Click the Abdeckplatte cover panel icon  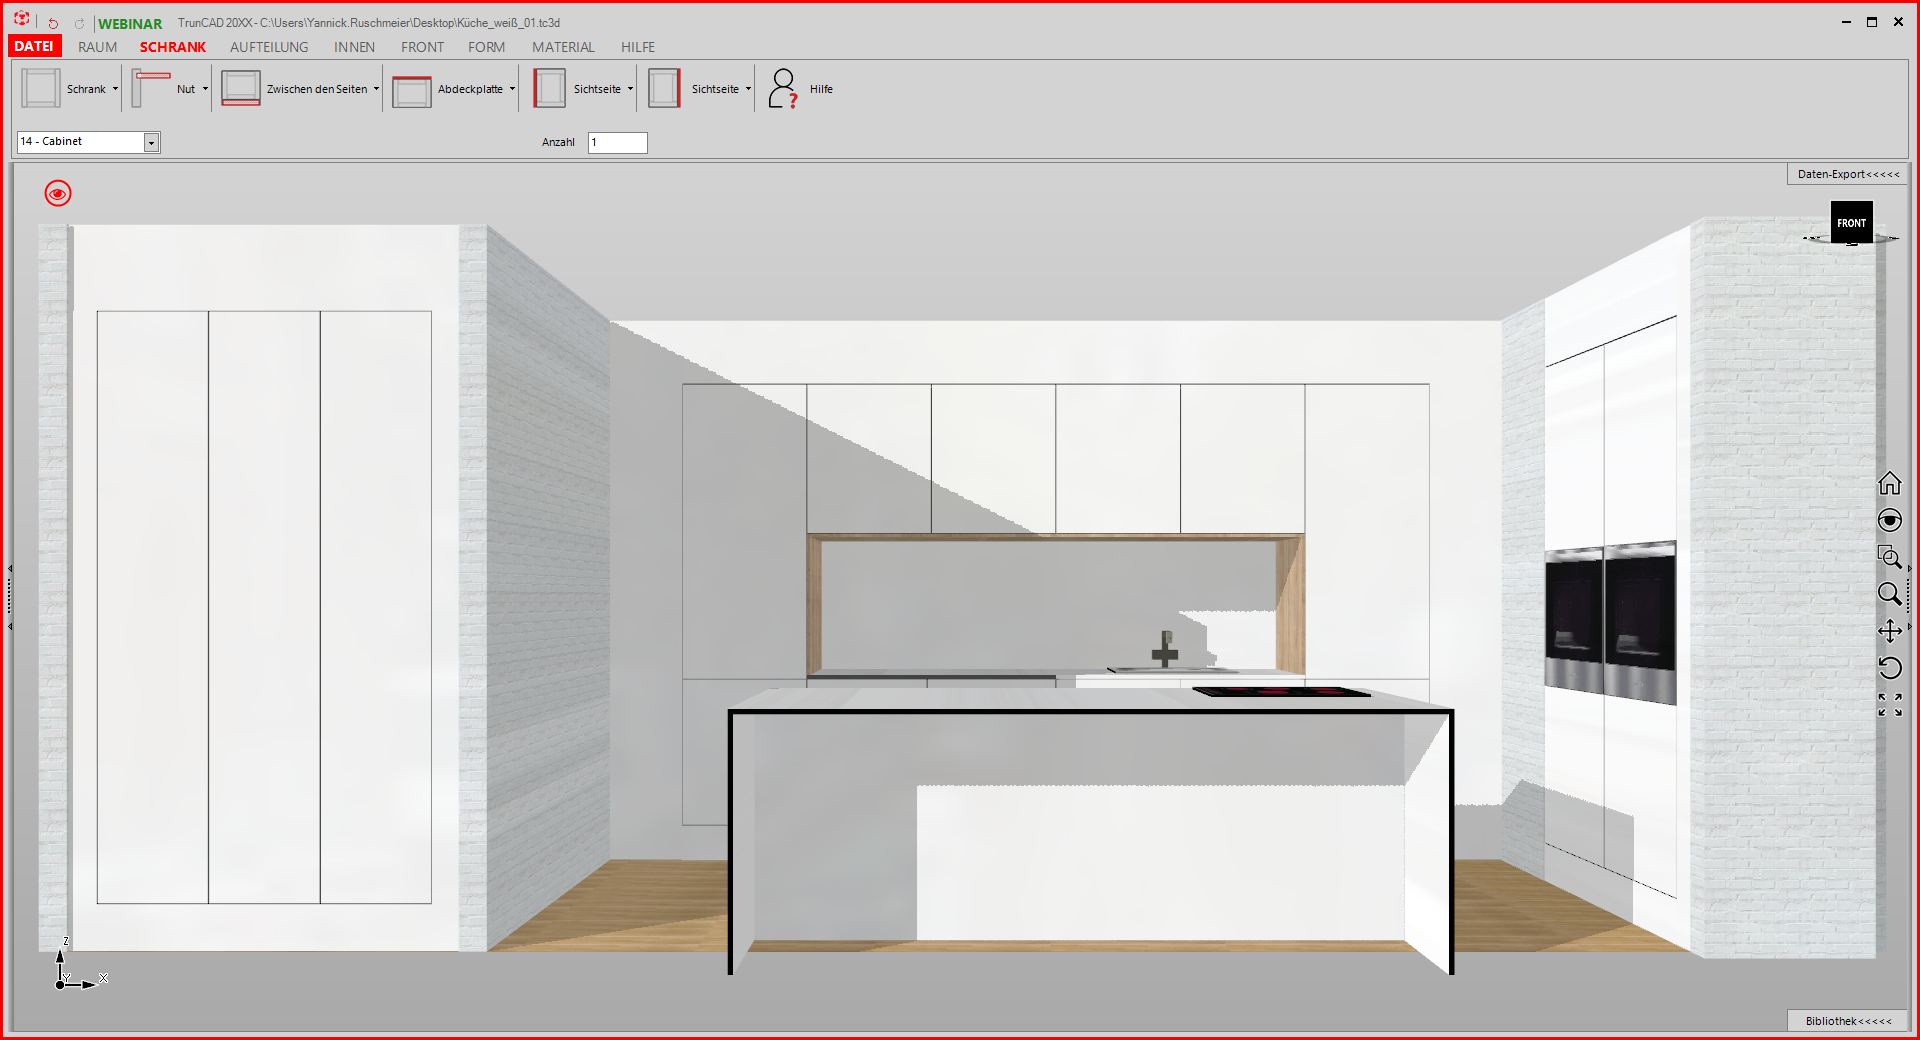point(411,90)
